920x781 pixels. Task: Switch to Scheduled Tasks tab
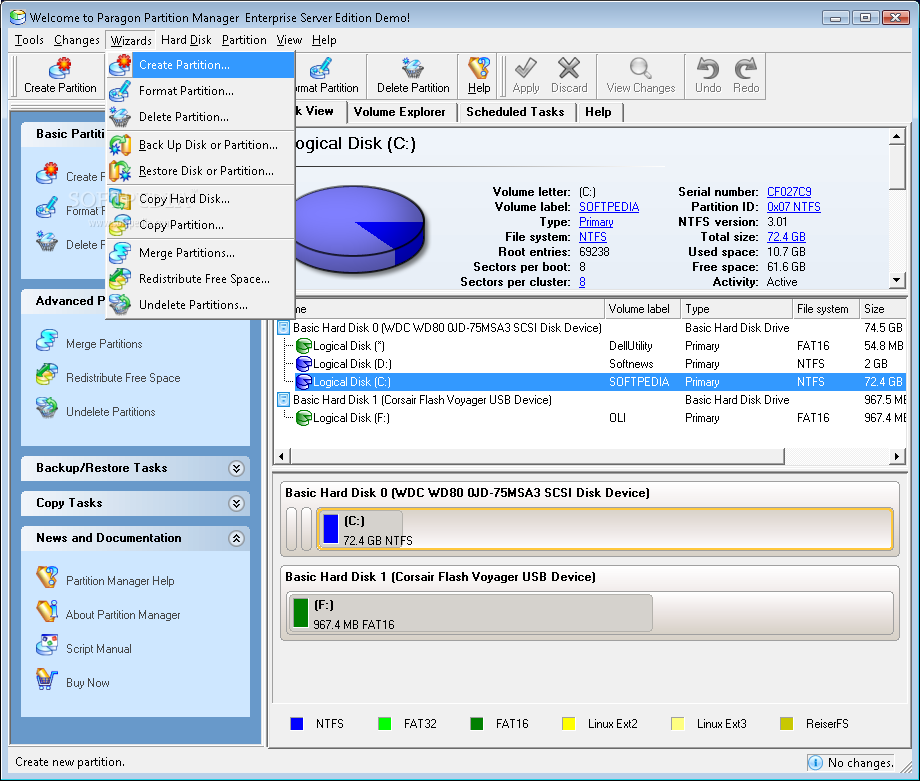[x=515, y=111]
